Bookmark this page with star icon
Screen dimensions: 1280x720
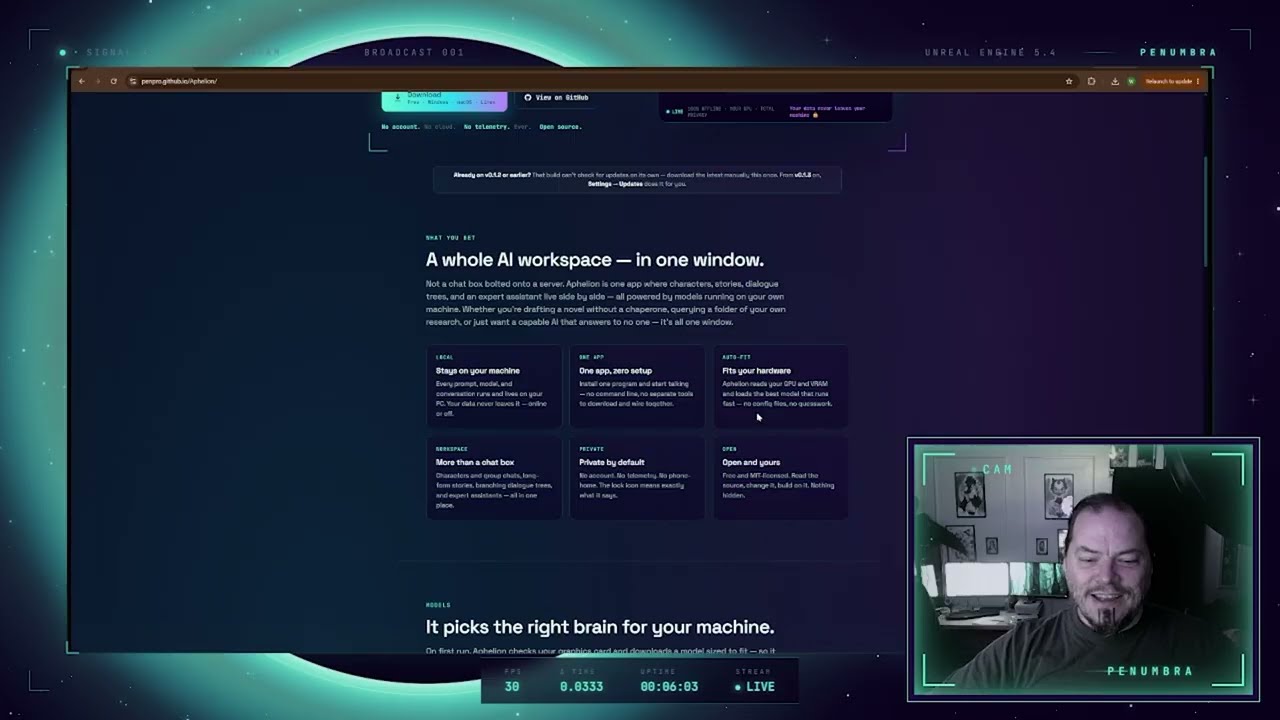[1069, 81]
